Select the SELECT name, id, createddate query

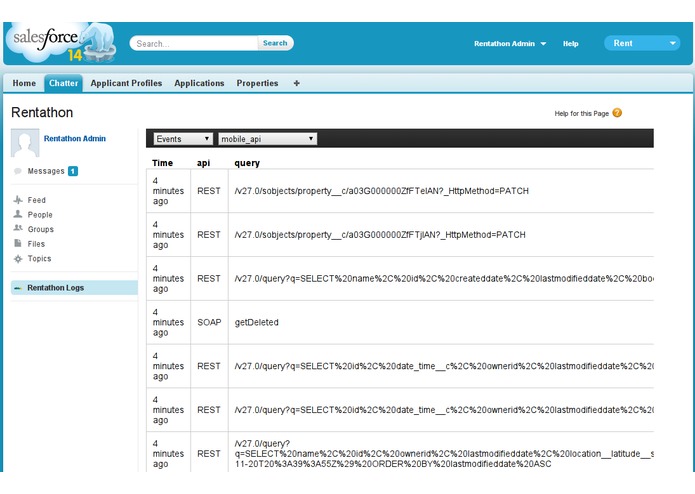tap(444, 279)
